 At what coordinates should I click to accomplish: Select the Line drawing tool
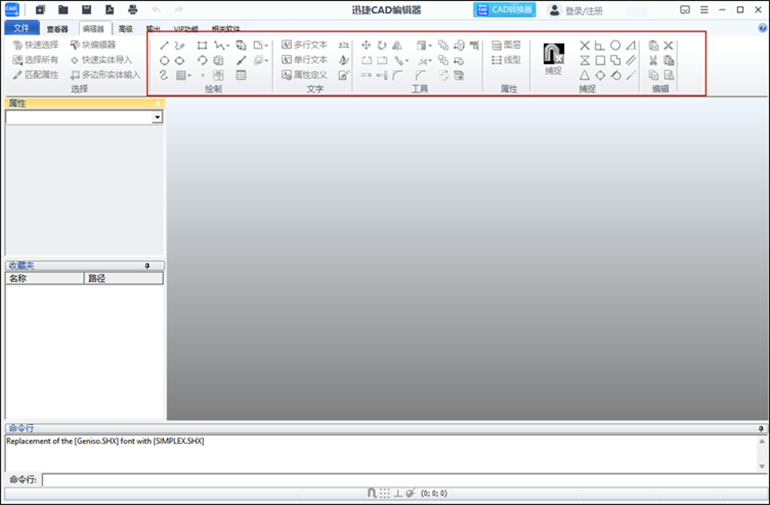point(164,46)
